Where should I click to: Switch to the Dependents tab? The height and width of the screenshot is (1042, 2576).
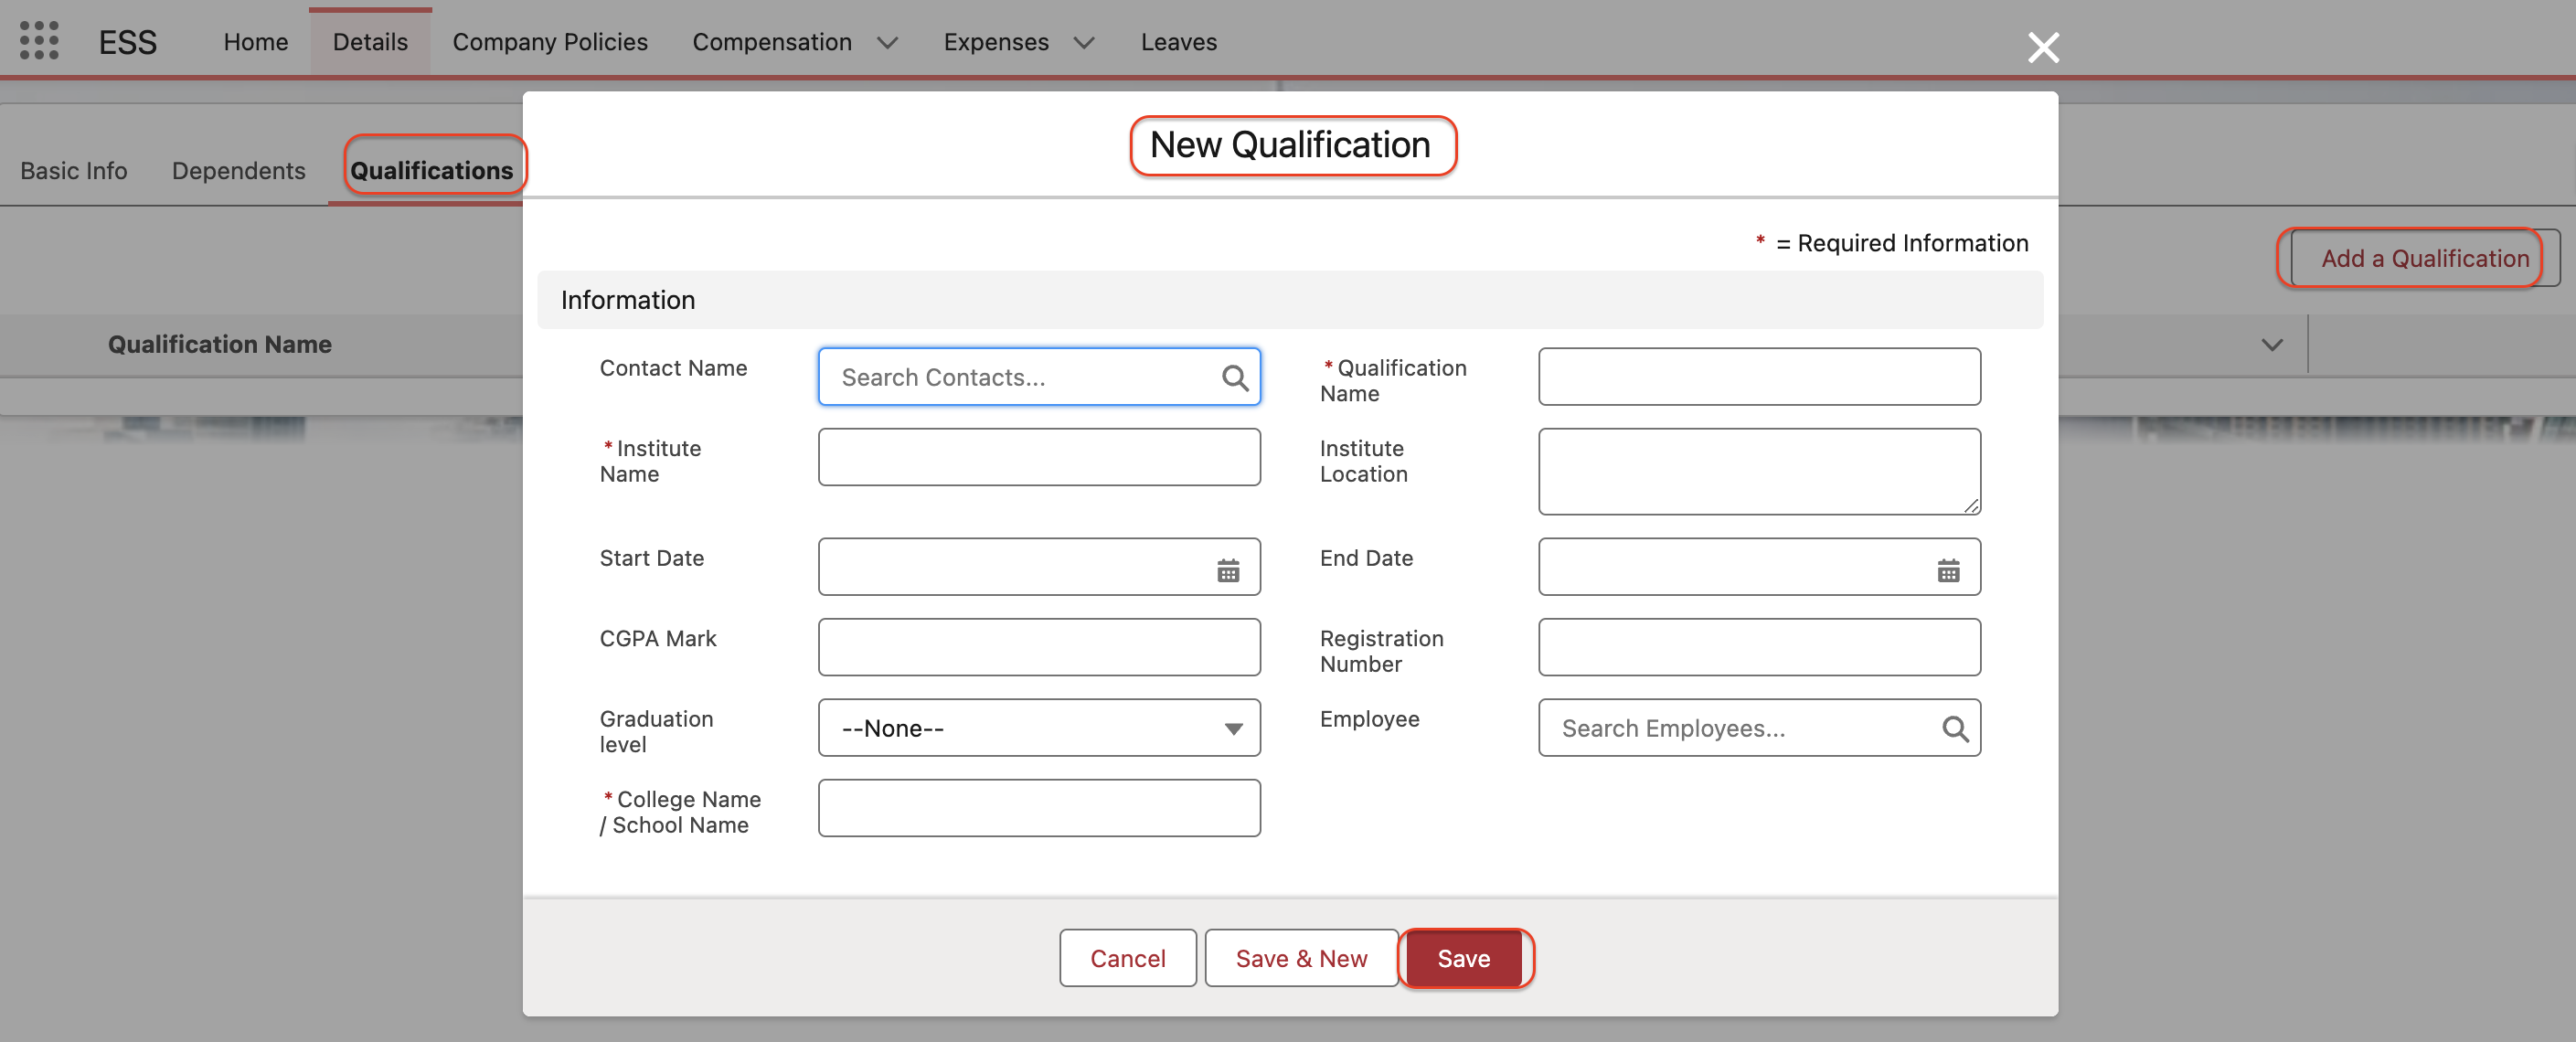click(x=238, y=171)
